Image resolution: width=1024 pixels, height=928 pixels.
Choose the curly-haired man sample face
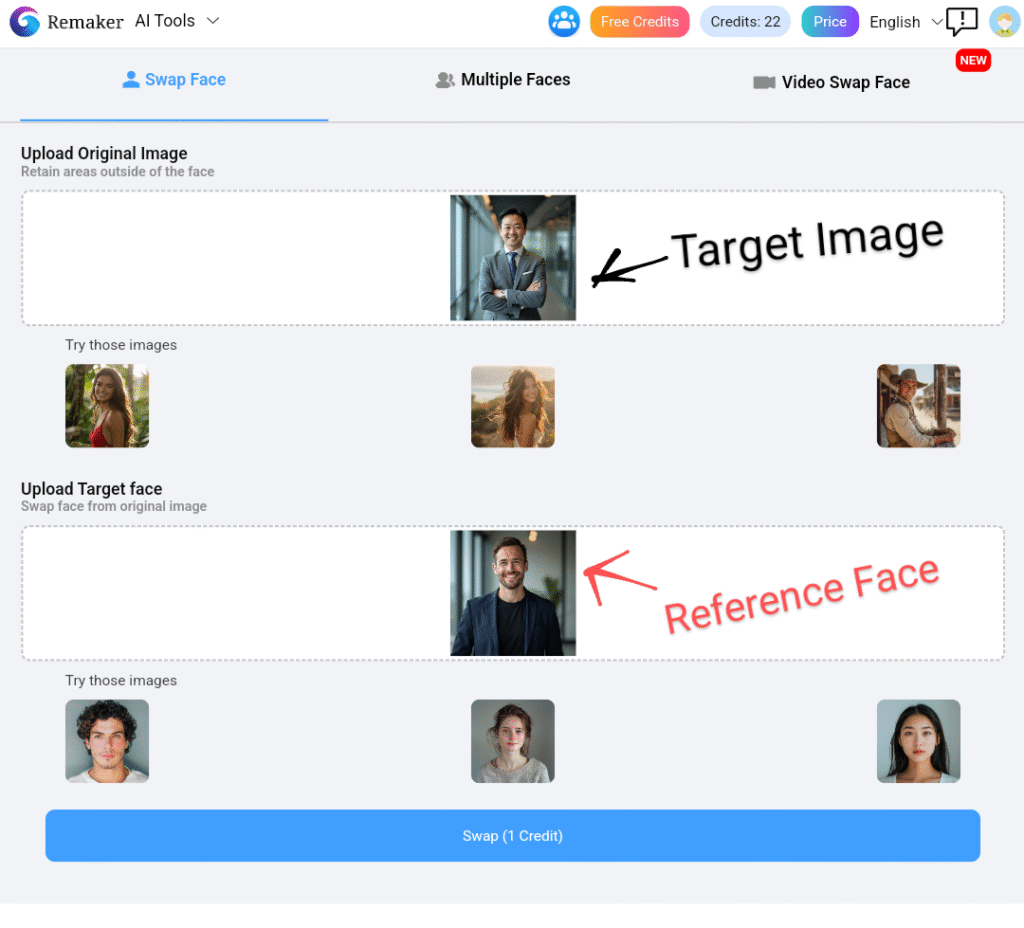(x=107, y=741)
